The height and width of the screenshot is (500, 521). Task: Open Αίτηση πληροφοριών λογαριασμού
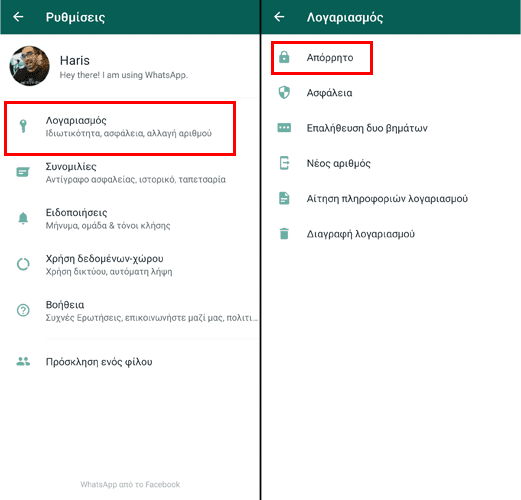tap(391, 199)
